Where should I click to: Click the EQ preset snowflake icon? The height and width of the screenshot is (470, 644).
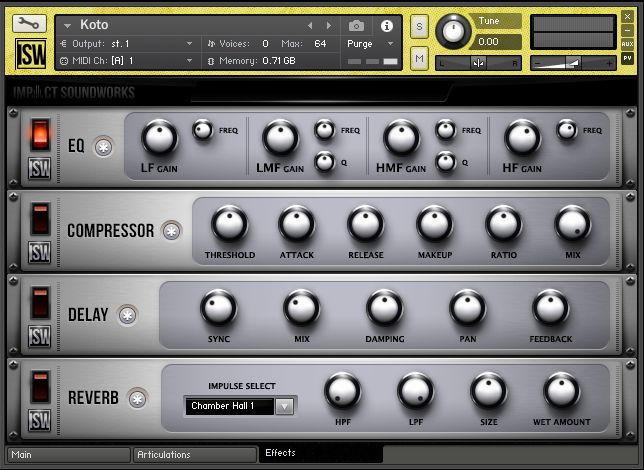coord(104,147)
